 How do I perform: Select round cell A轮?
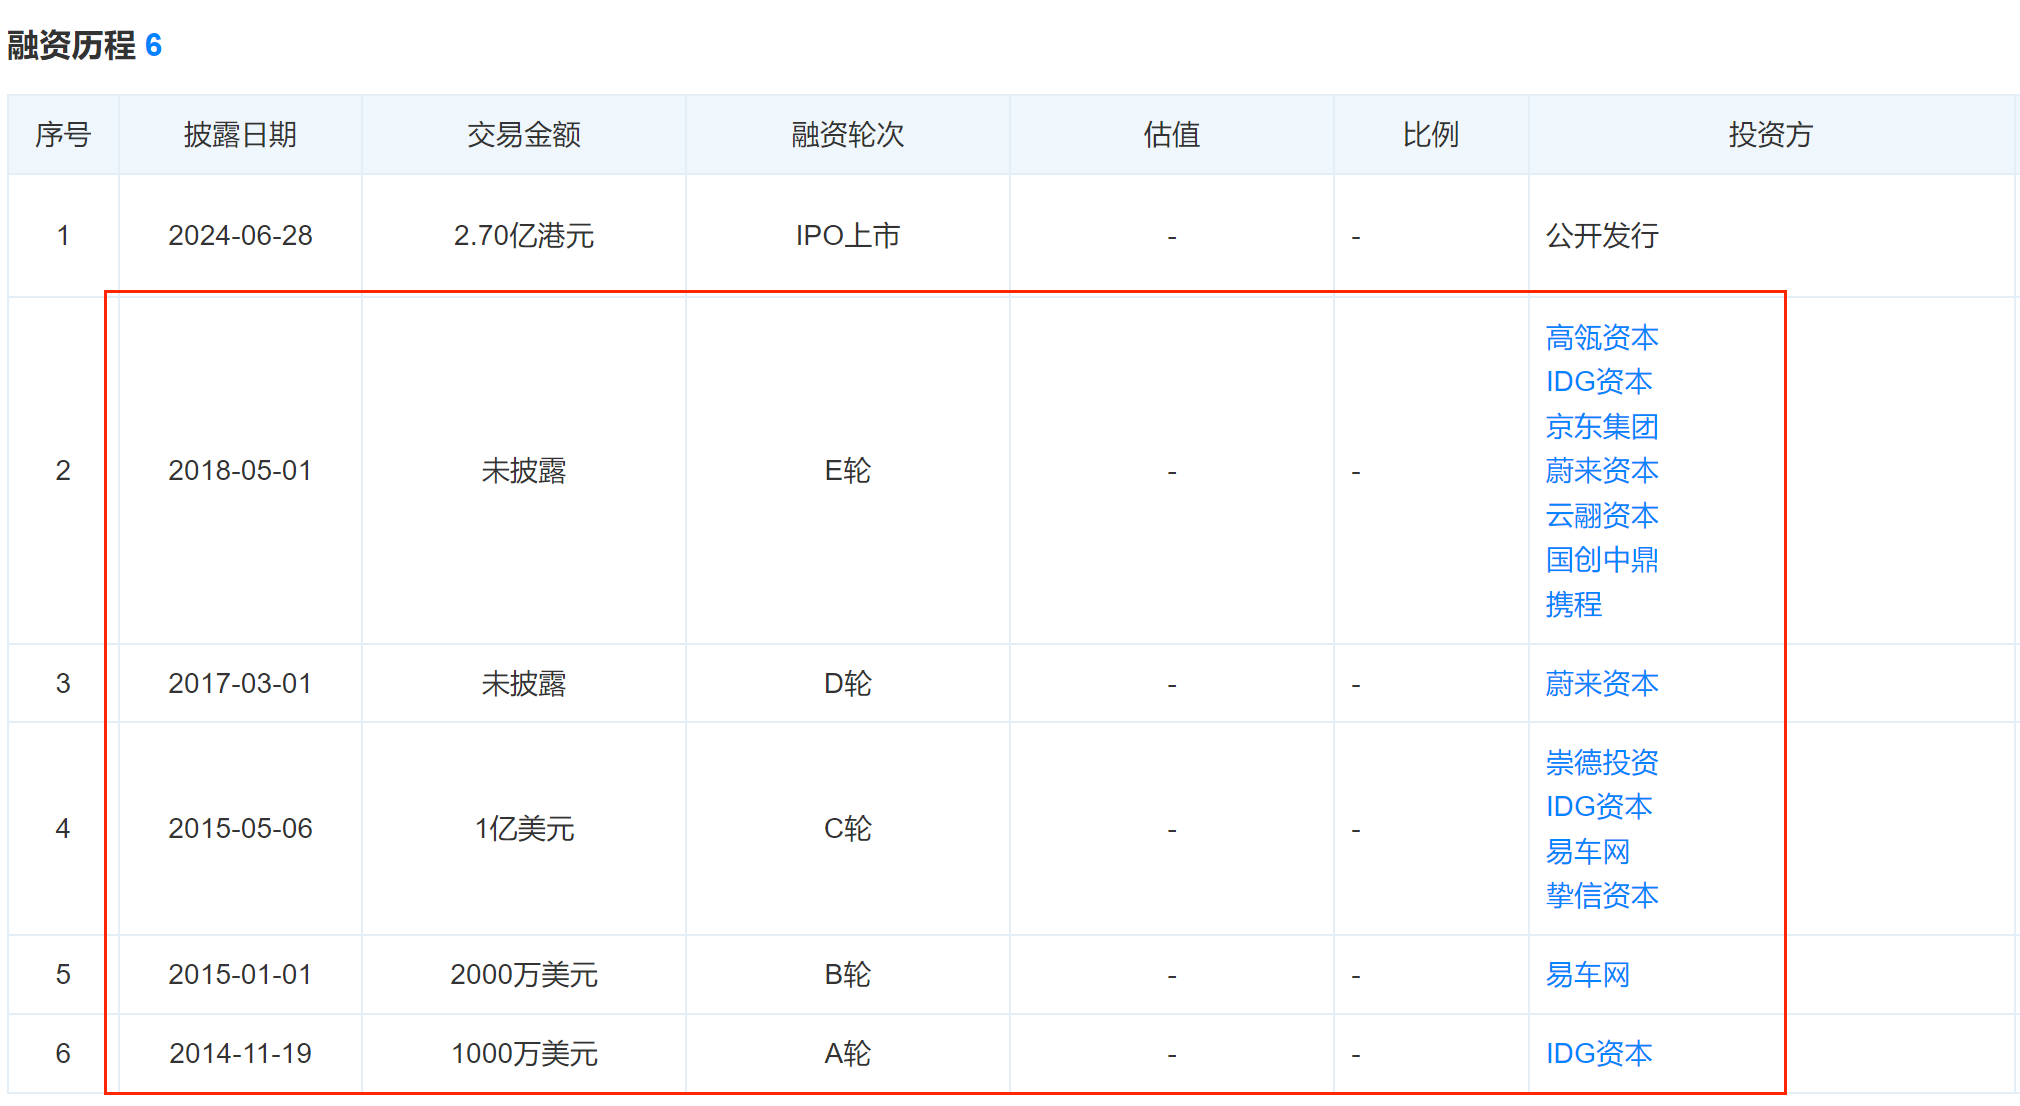point(848,1054)
